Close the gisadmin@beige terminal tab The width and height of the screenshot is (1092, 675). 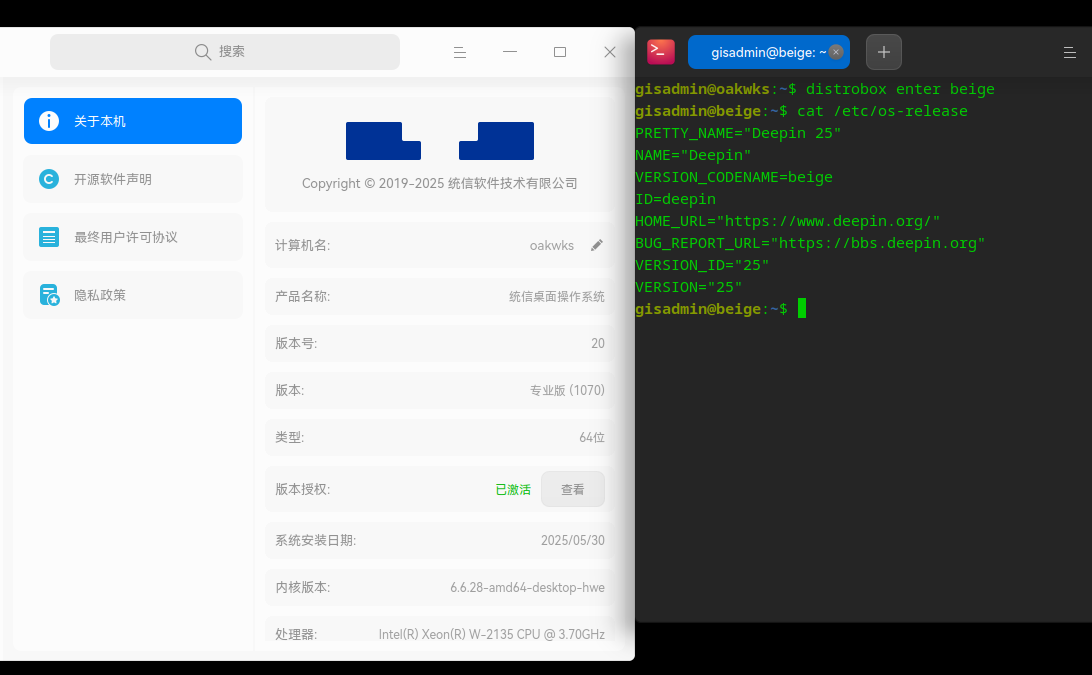coord(836,52)
